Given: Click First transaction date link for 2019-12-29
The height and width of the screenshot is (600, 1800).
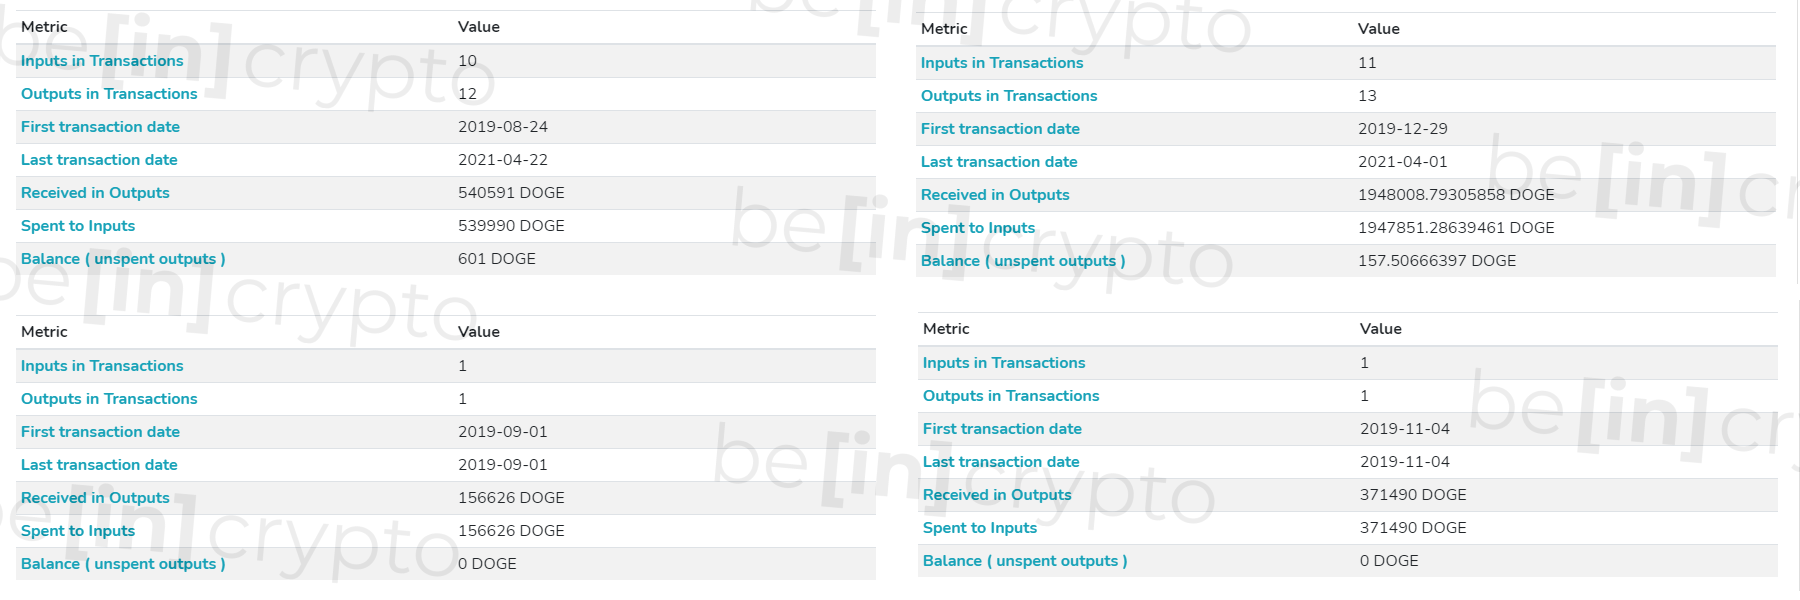Looking at the screenshot, I should tap(1000, 129).
